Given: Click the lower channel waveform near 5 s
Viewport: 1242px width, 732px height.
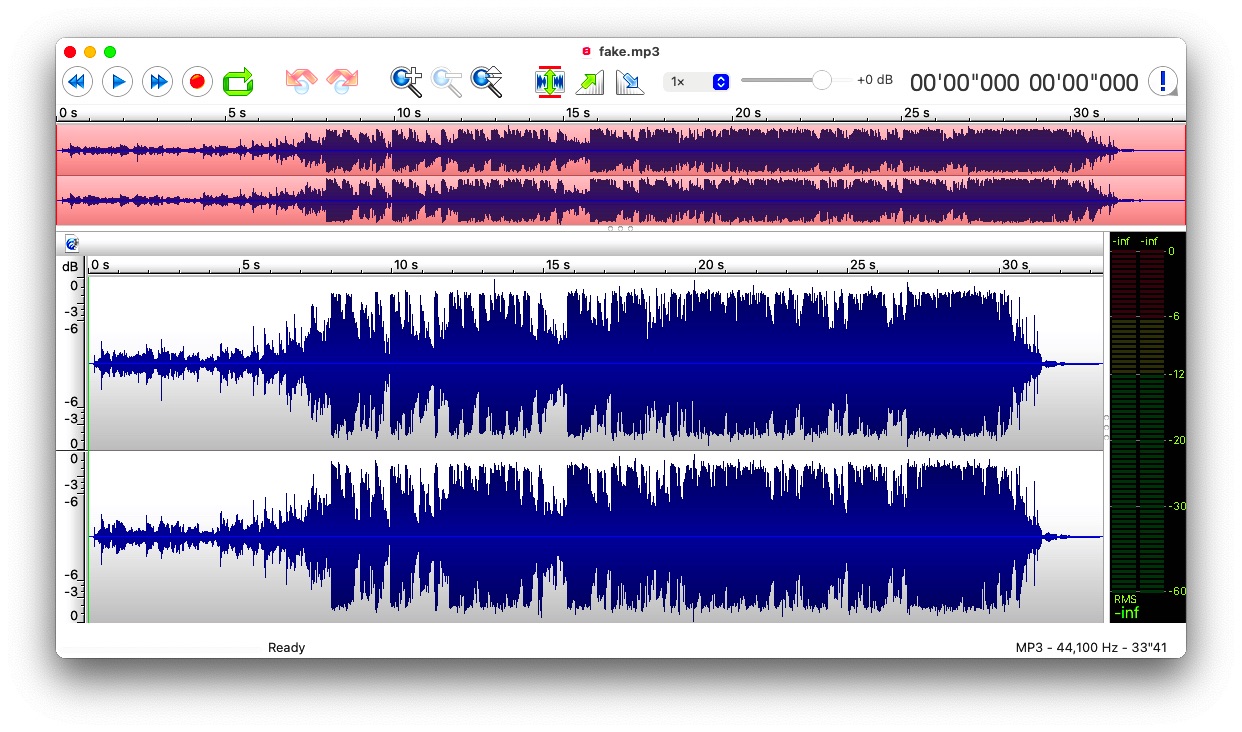Looking at the screenshot, I should pos(242,537).
